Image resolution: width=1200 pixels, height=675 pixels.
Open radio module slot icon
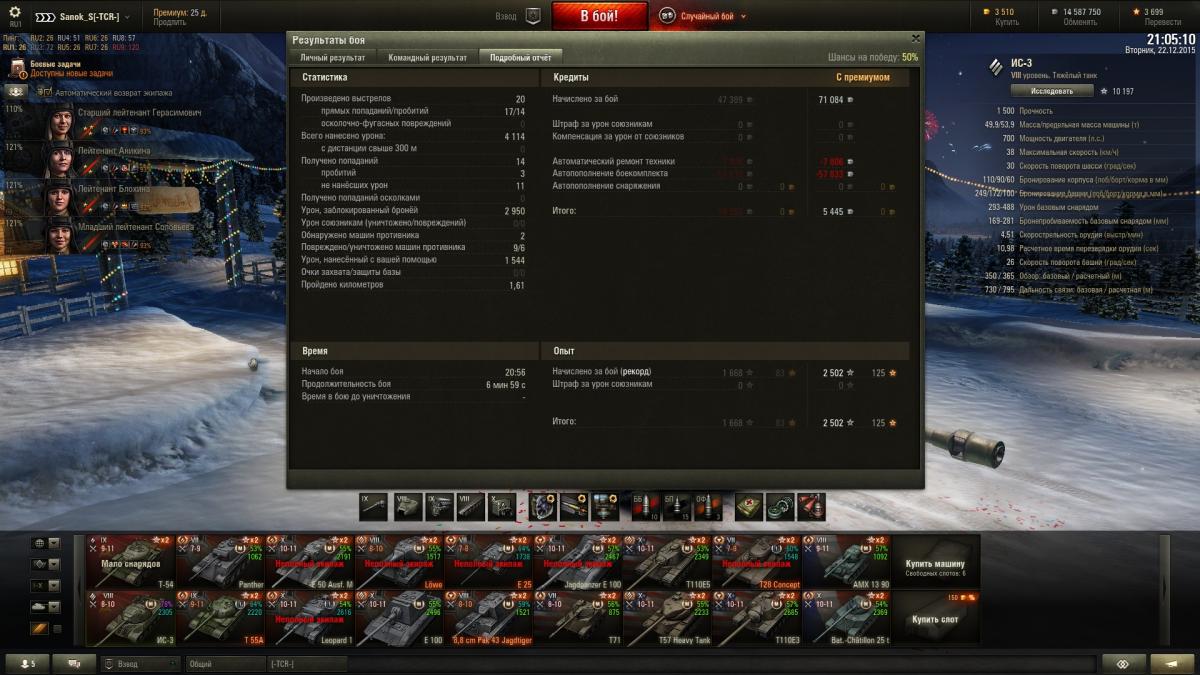(503, 506)
